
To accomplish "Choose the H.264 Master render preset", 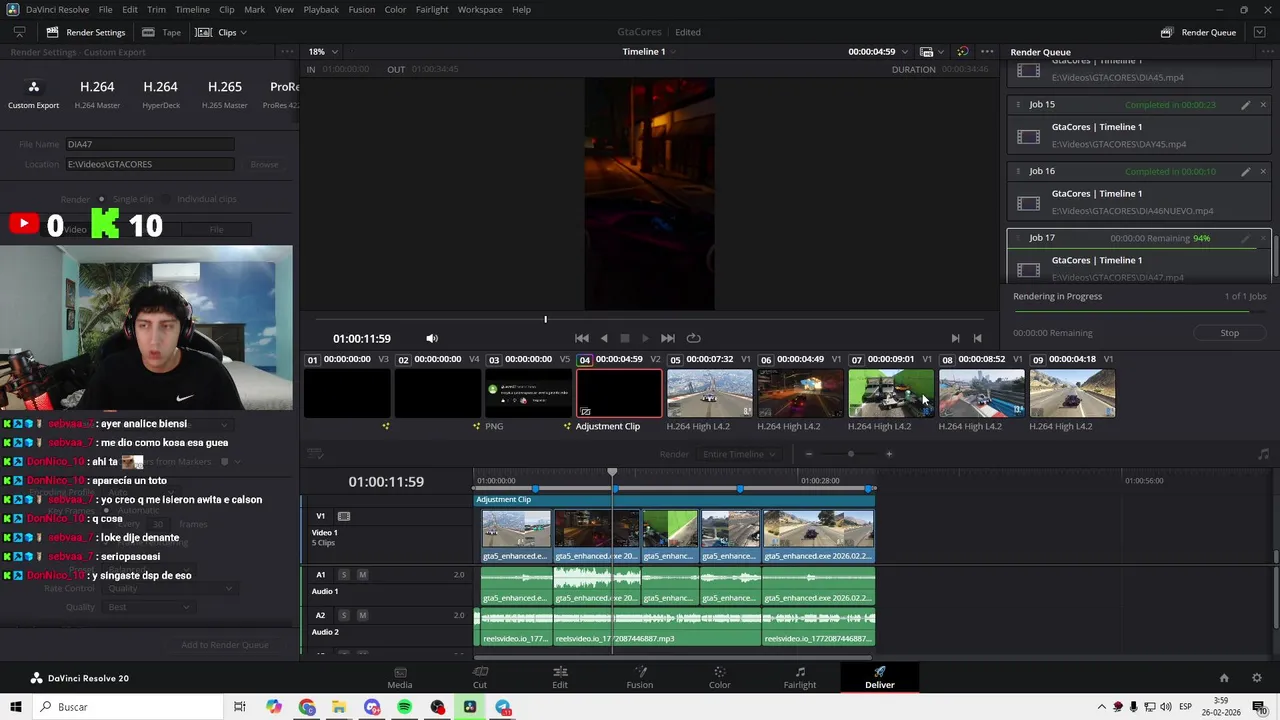I will (97, 93).
